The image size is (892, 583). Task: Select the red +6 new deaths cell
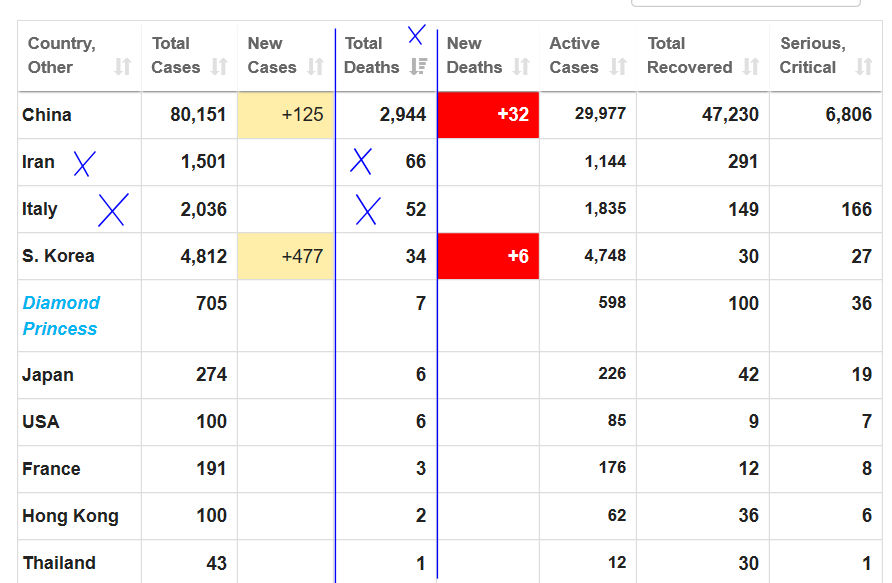pyautogui.click(x=488, y=256)
